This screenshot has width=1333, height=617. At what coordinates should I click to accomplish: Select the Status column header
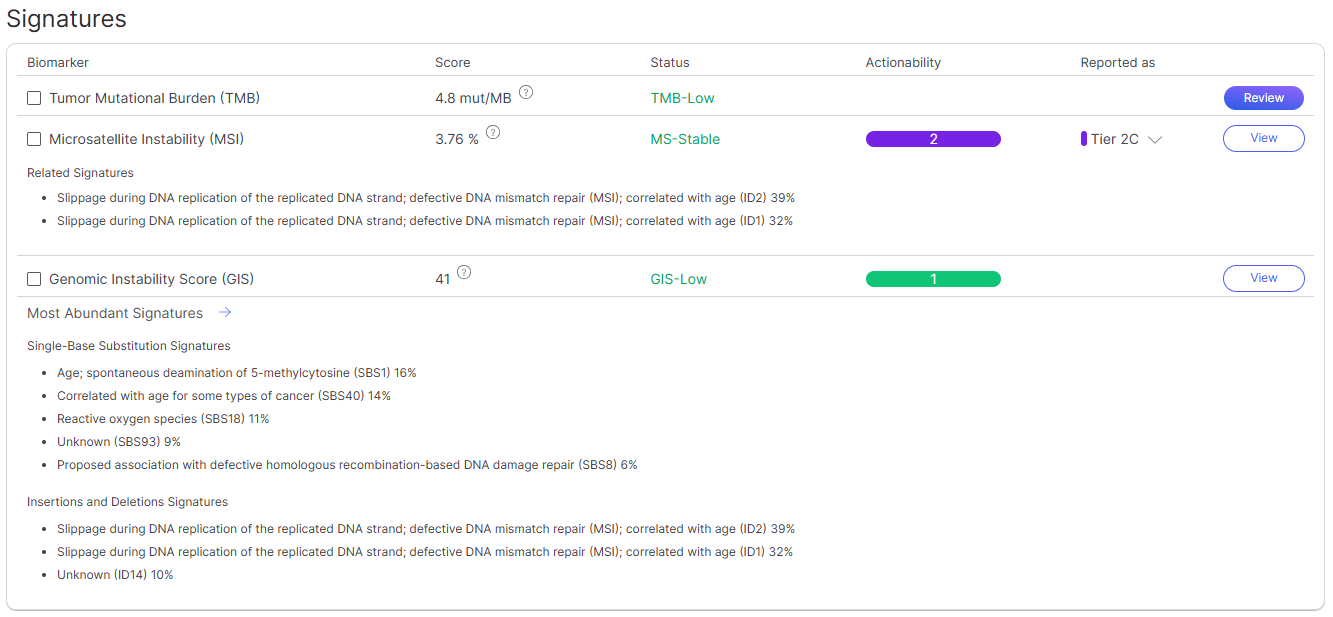pos(669,62)
